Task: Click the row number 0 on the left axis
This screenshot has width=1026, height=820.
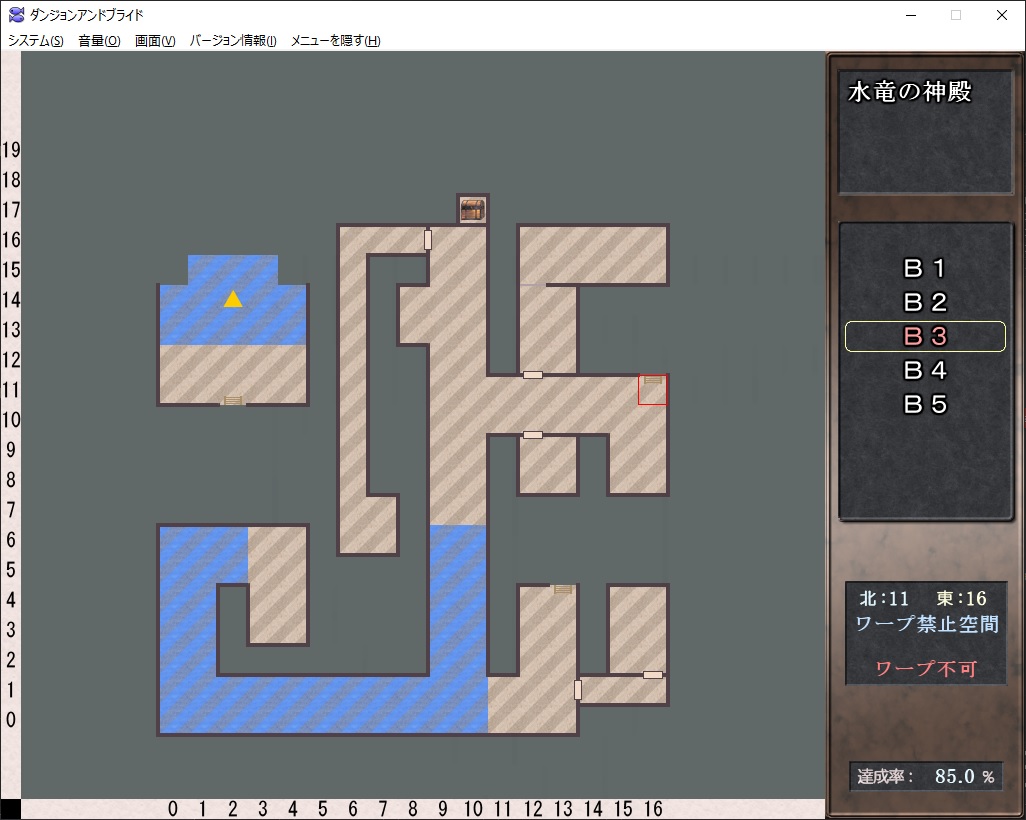Action: pos(11,720)
